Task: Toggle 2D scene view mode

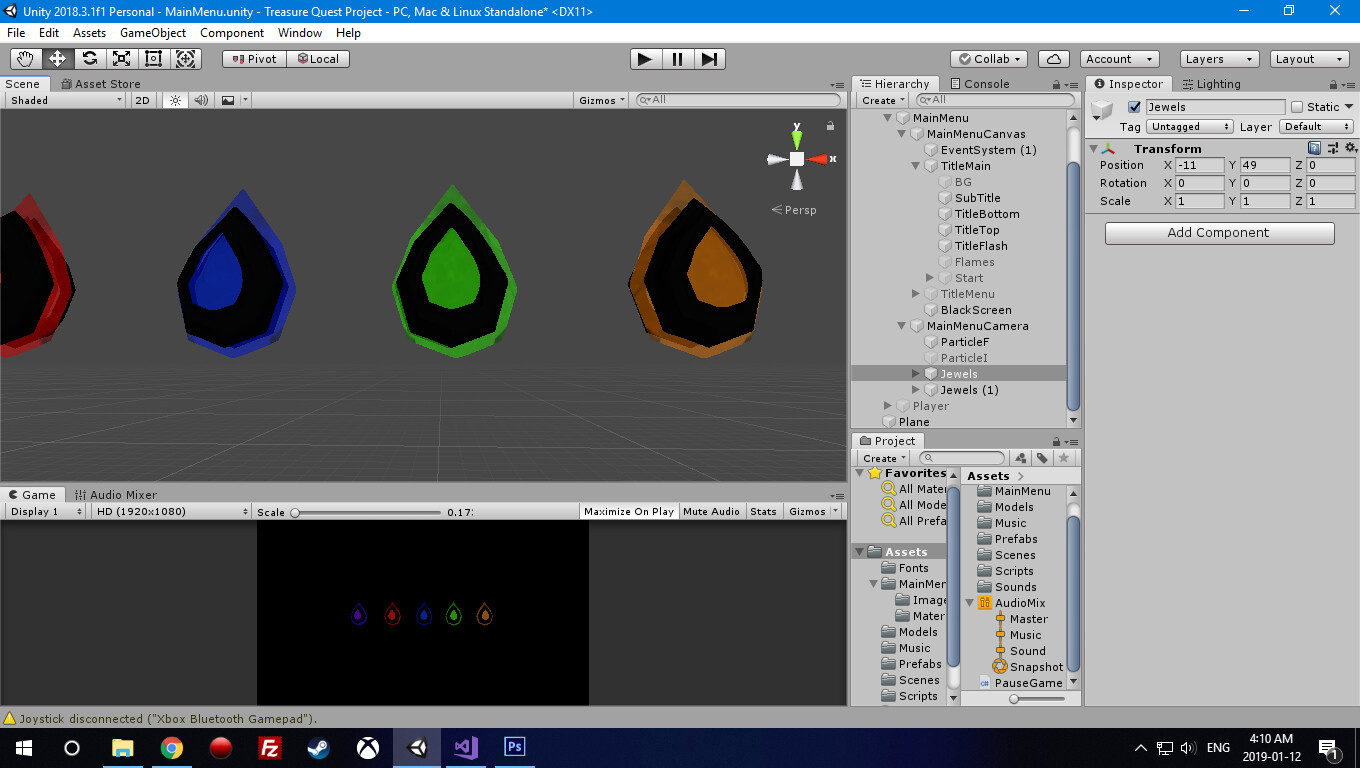Action: (x=142, y=100)
